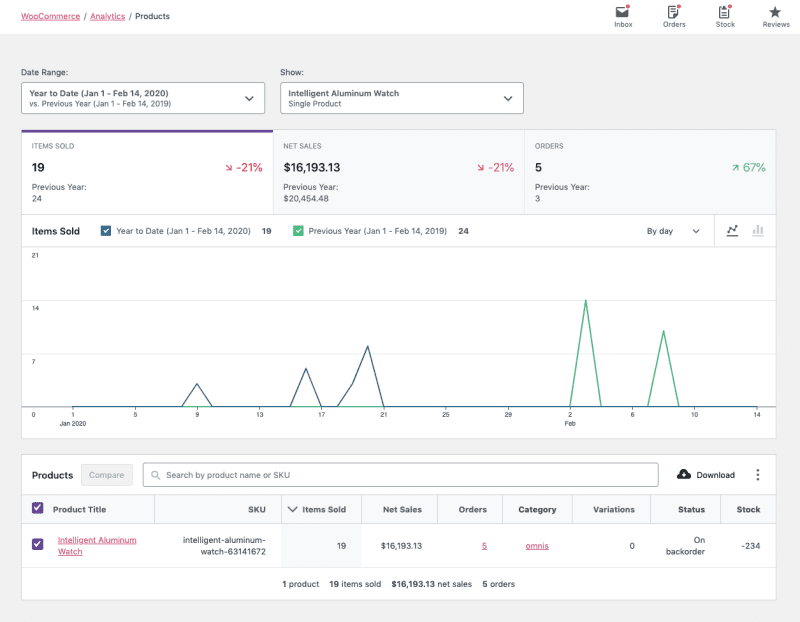Click the Compare button
The width and height of the screenshot is (800, 622).
point(106,475)
